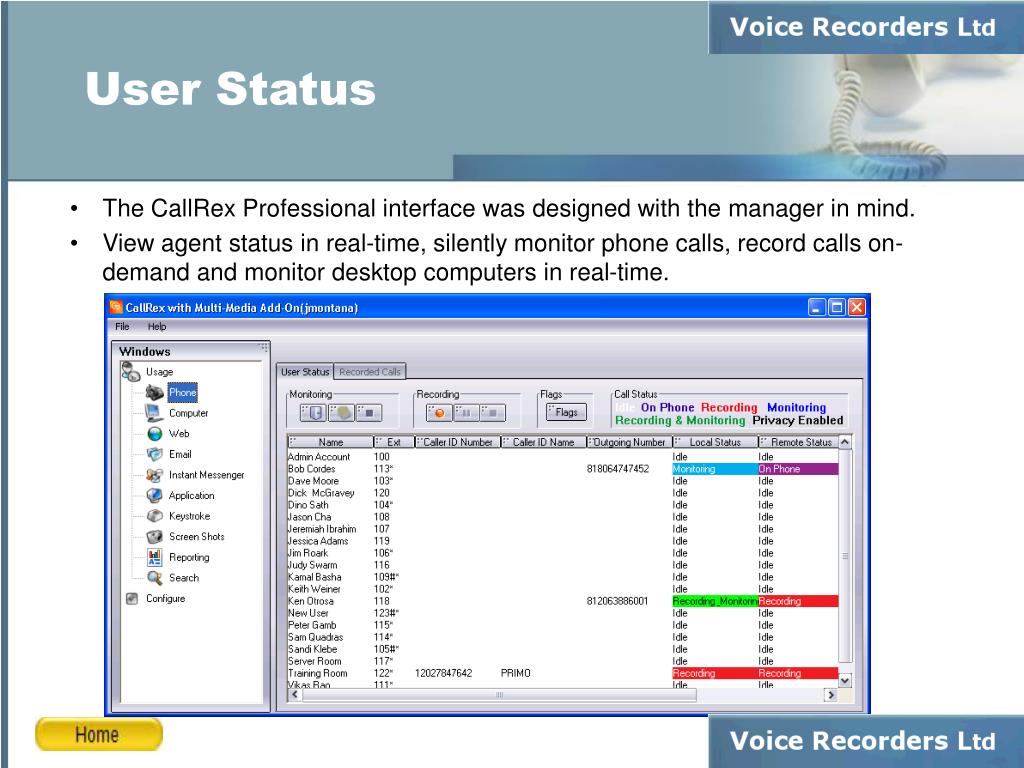The image size is (1024, 768).
Task: Click outgoing number 818064747452
Action: (618, 469)
